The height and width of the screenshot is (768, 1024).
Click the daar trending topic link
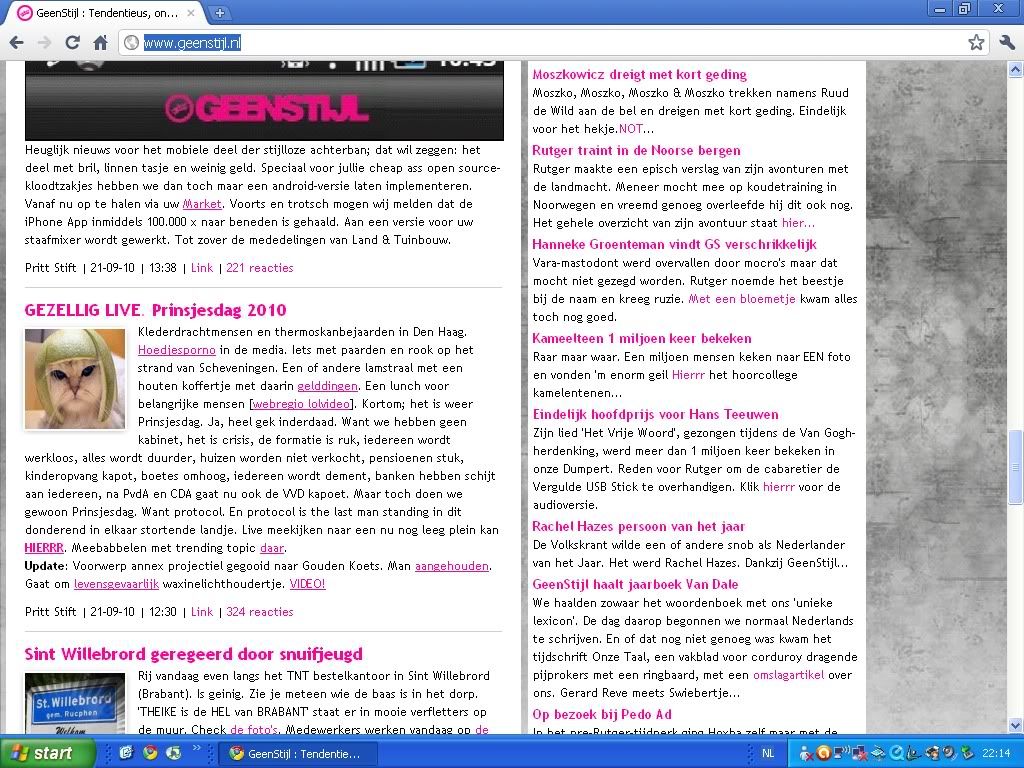click(x=272, y=548)
